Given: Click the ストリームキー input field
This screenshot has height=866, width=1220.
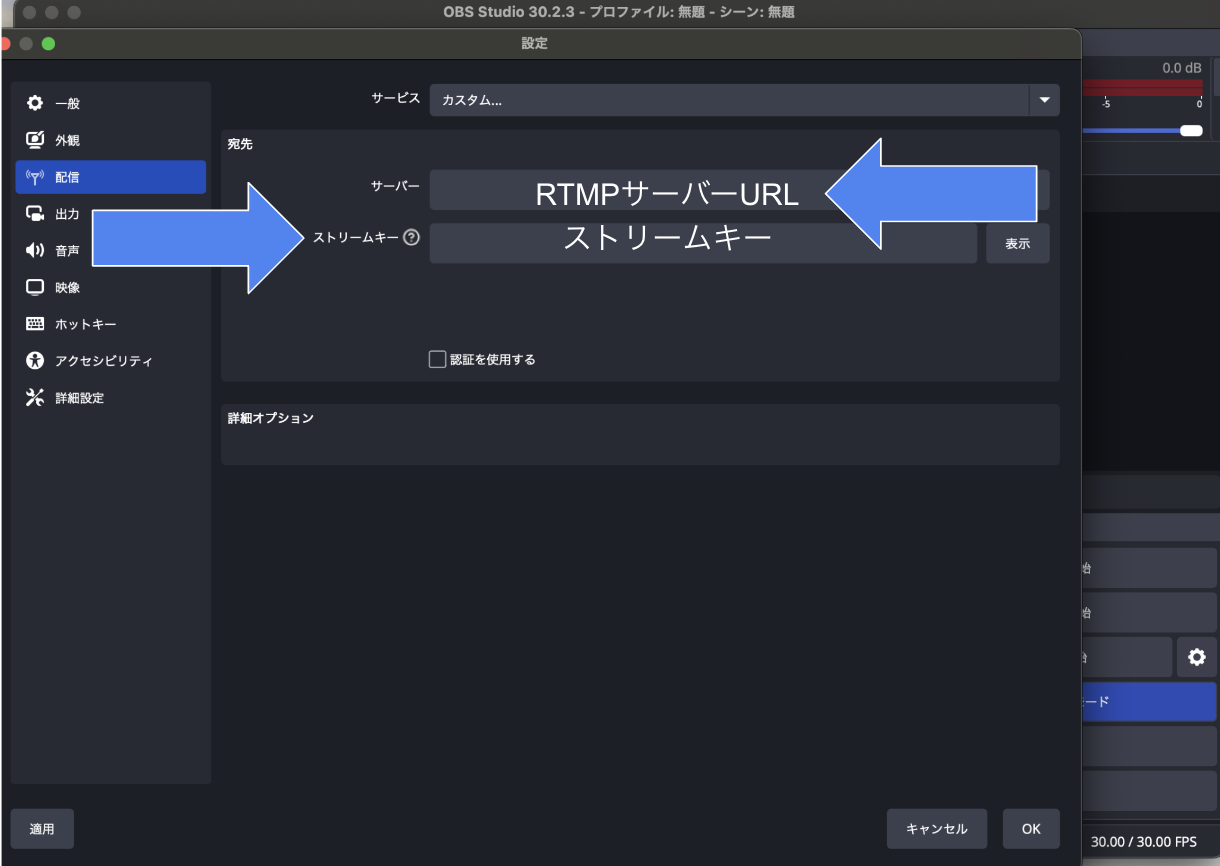Looking at the screenshot, I should pos(703,243).
